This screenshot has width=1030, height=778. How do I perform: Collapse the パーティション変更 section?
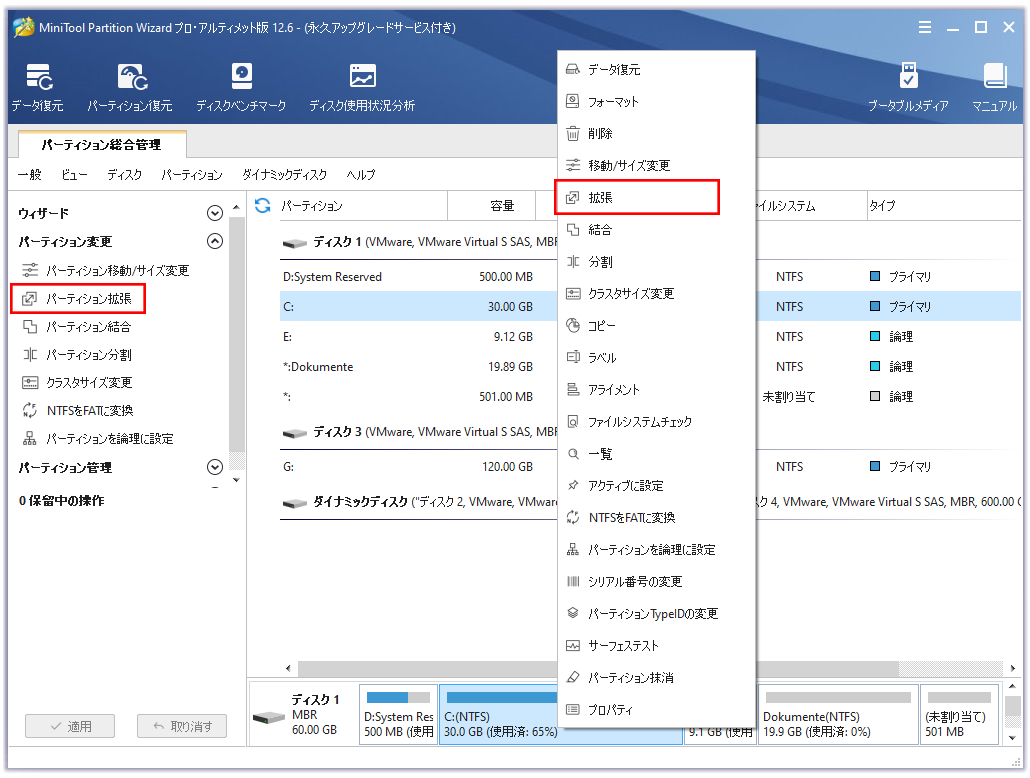click(x=214, y=241)
